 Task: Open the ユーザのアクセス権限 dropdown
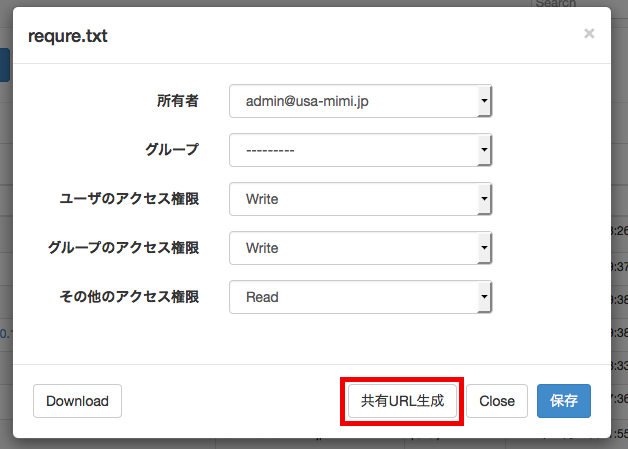[x=360, y=199]
